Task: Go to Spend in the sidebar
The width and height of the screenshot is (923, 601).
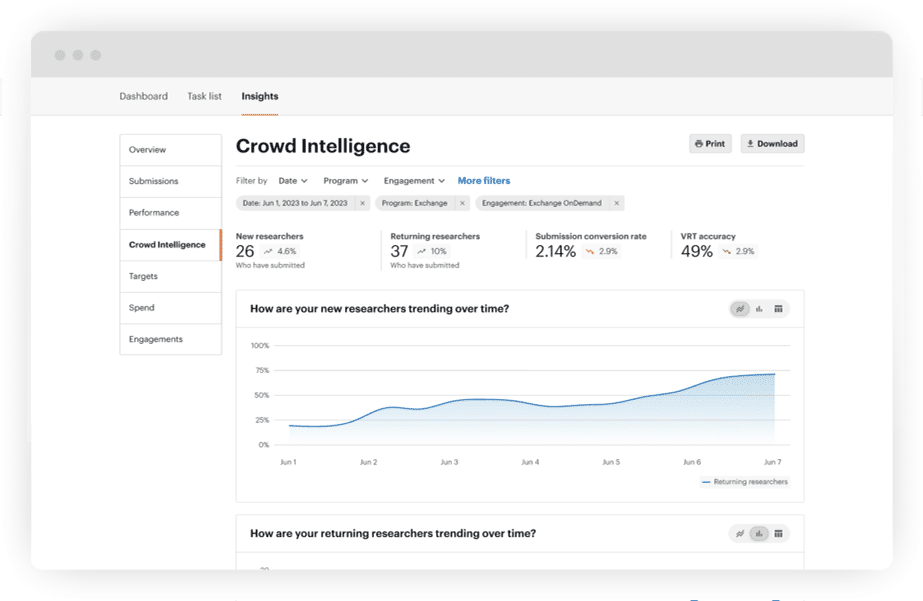Action: tap(142, 308)
